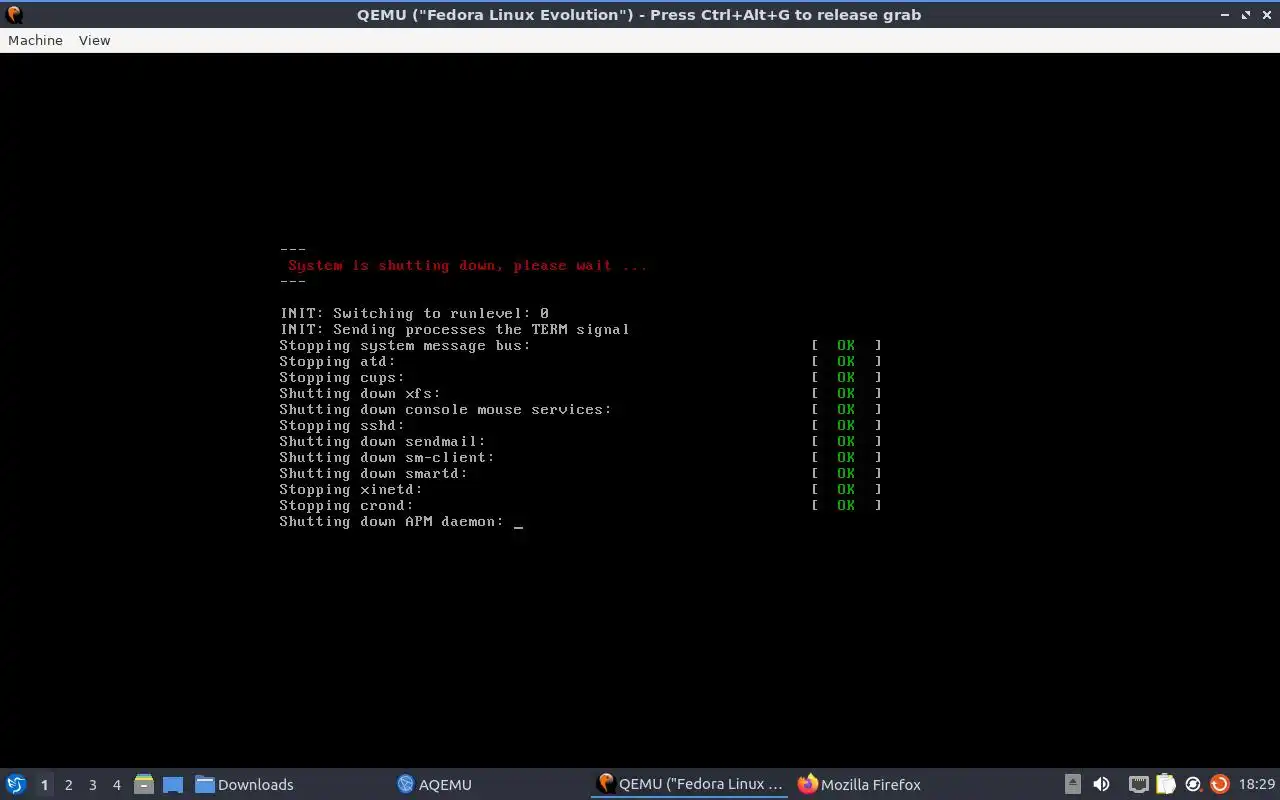Viewport: 1280px width, 800px height.
Task: Open the clipboard manager tray icon
Action: pyautogui.click(x=1166, y=784)
